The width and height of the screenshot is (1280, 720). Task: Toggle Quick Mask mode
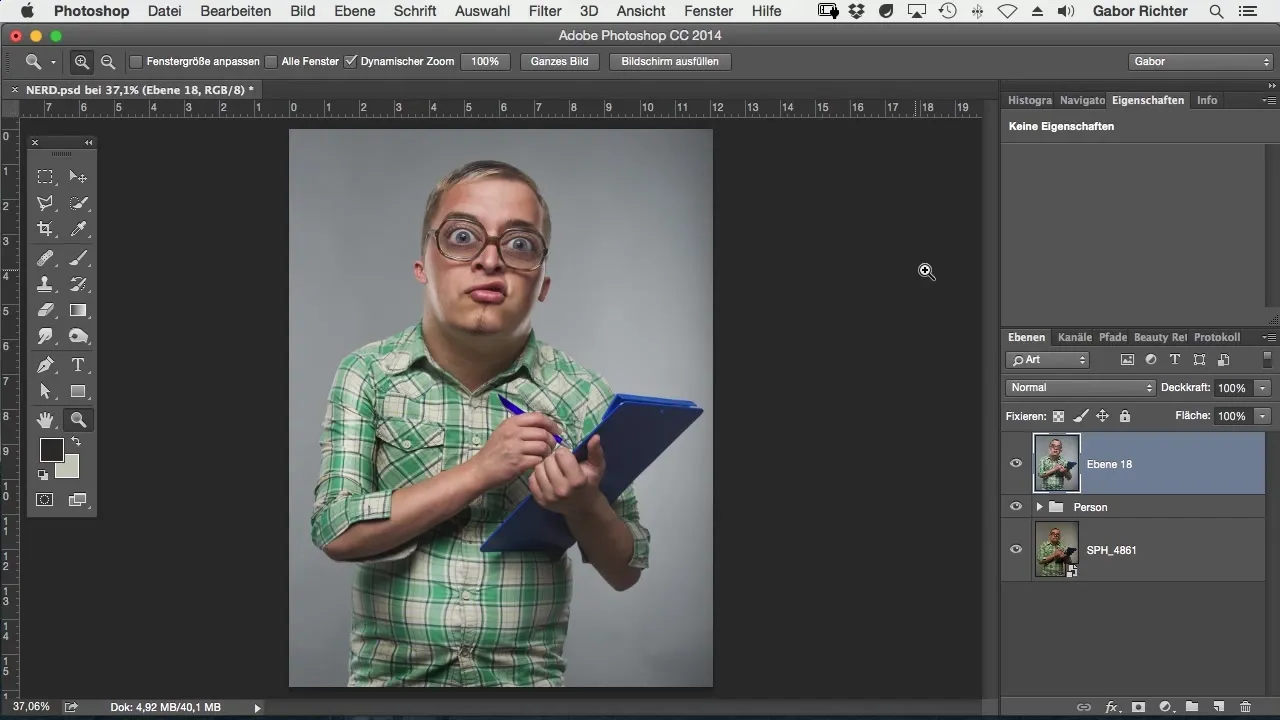coord(45,499)
